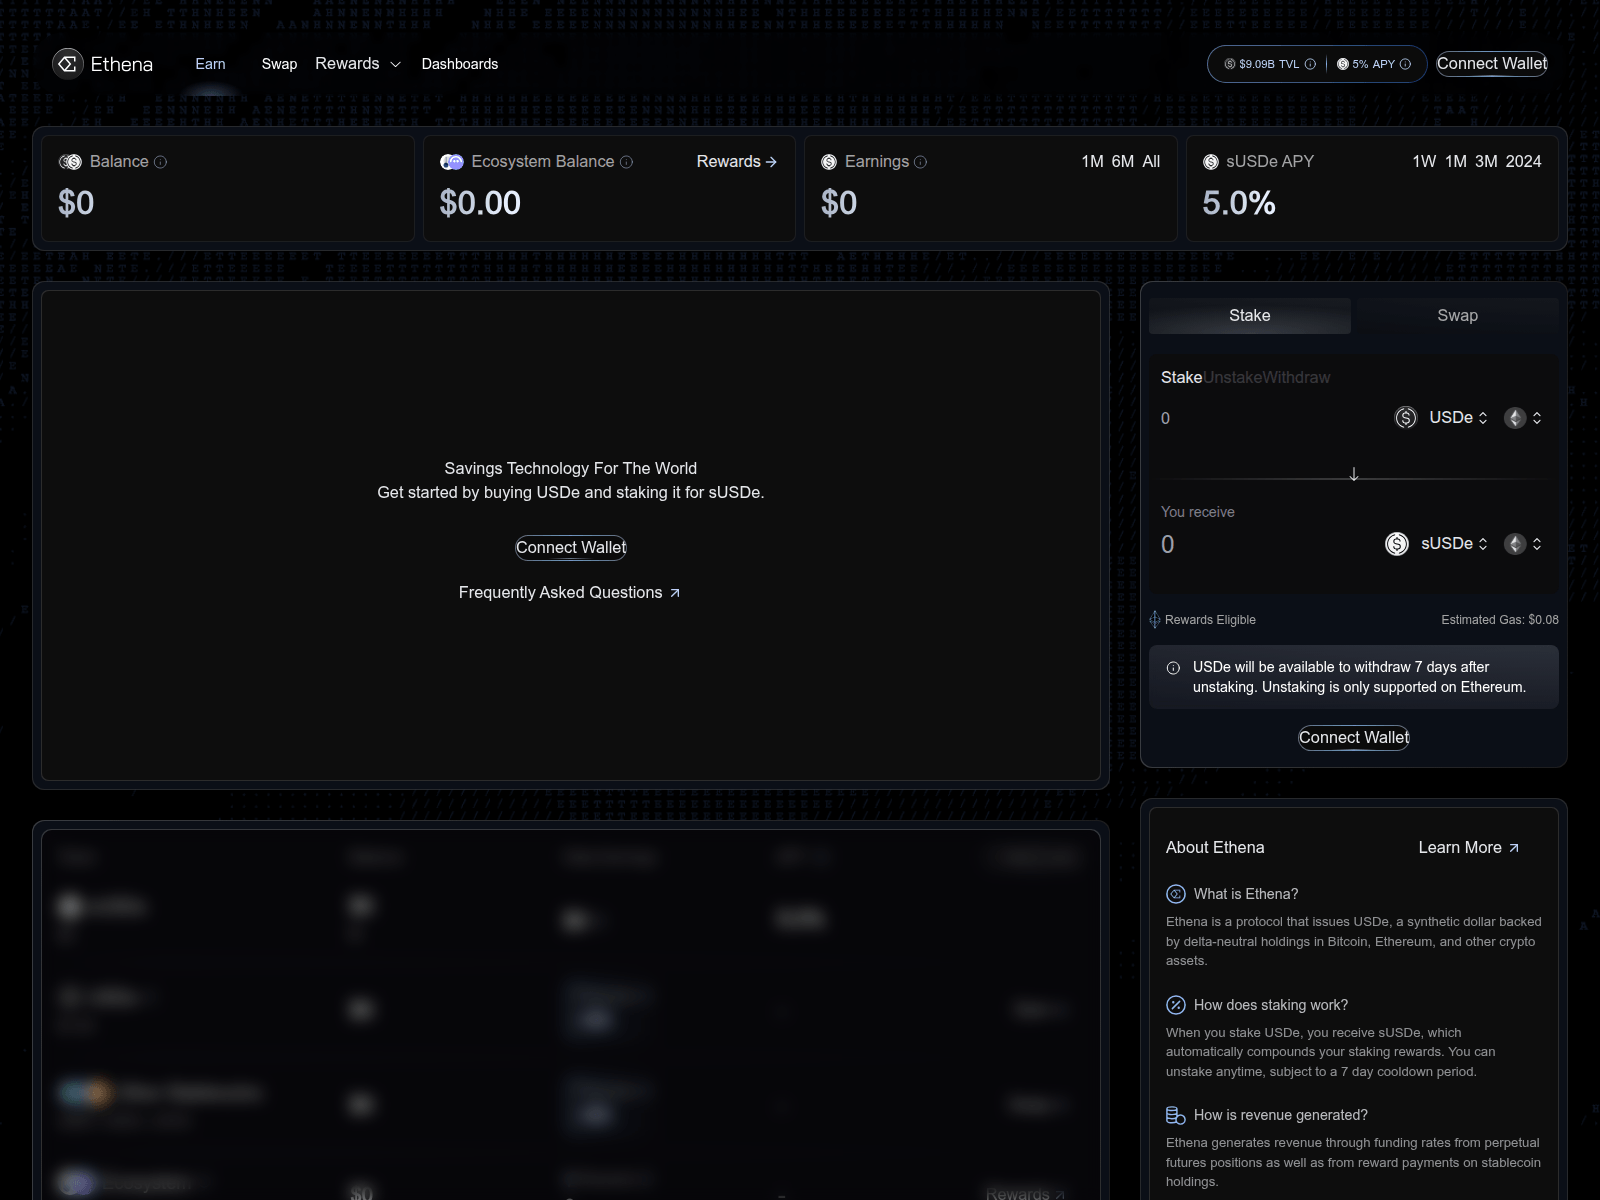Click the Balance info icon
Viewport: 1600px width, 1200px height.
160,161
